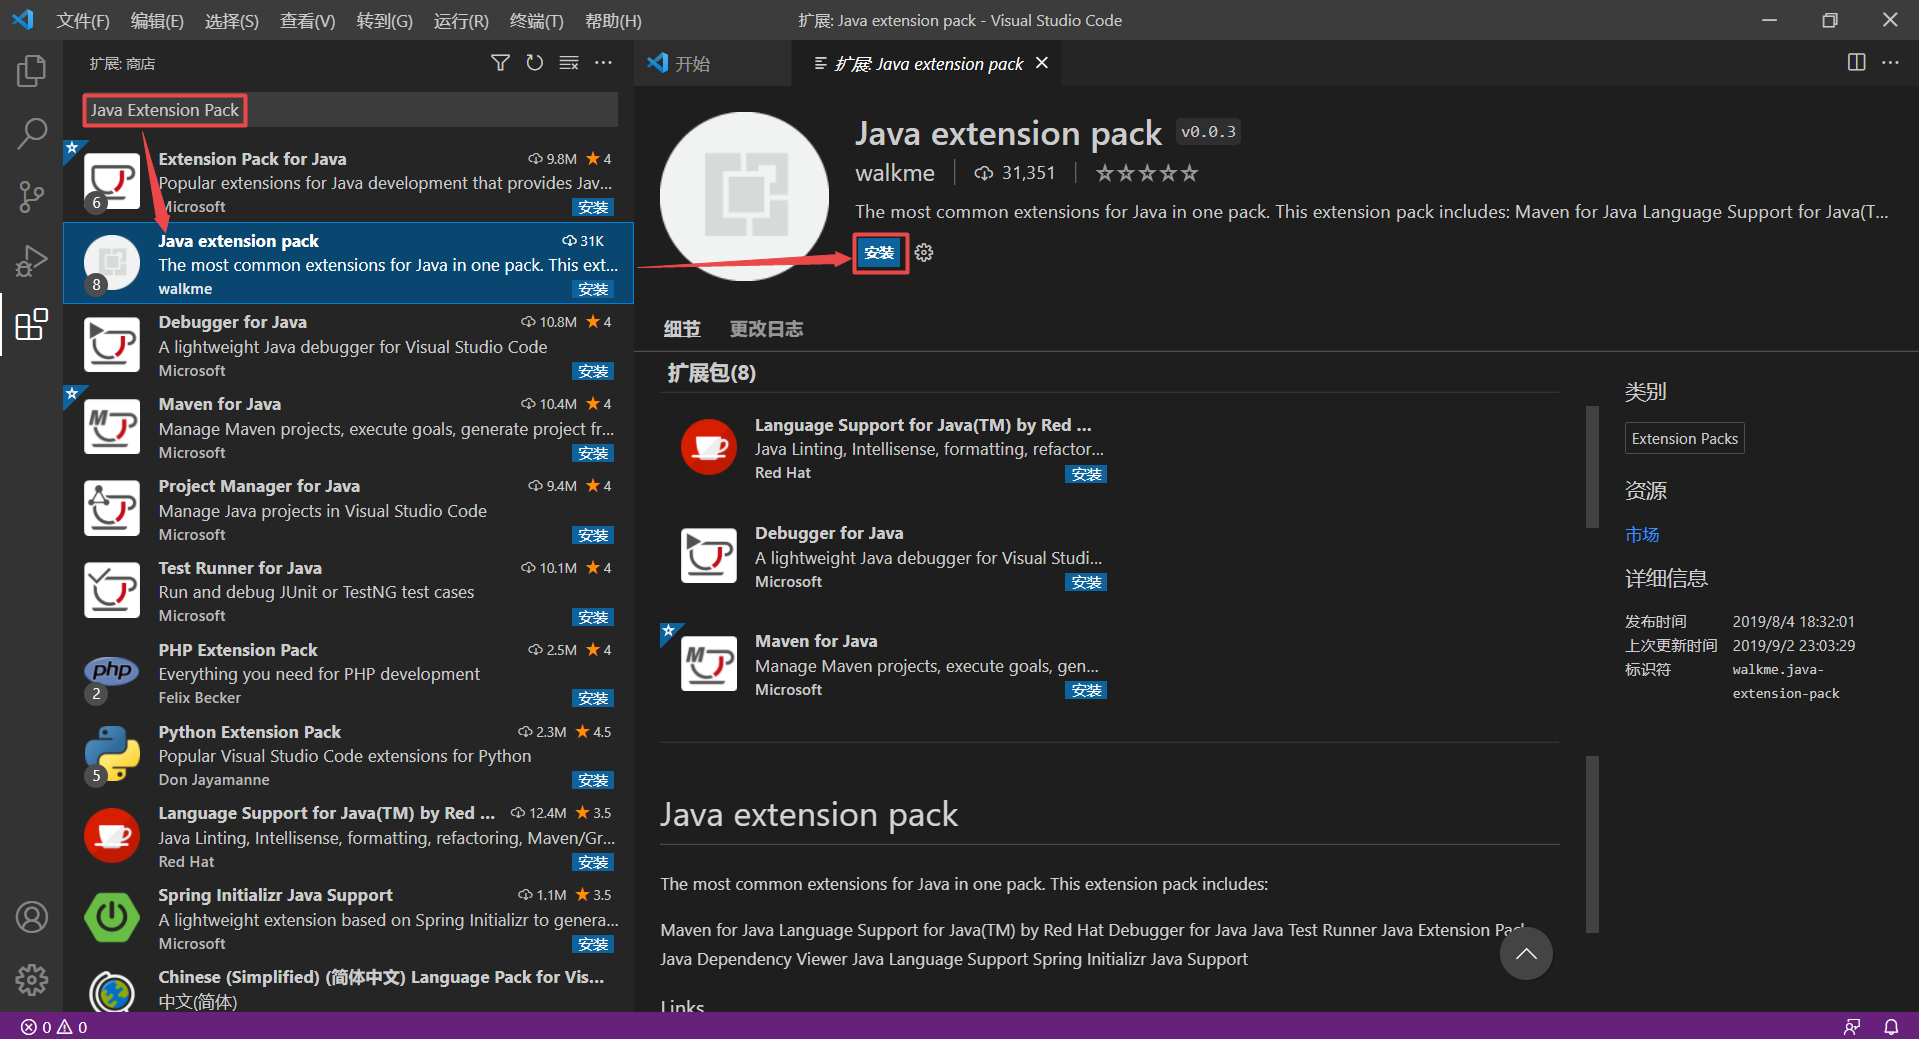Screen dimensions: 1919x1039
Task: Select Spring Initializr Java Support item
Action: [349, 919]
